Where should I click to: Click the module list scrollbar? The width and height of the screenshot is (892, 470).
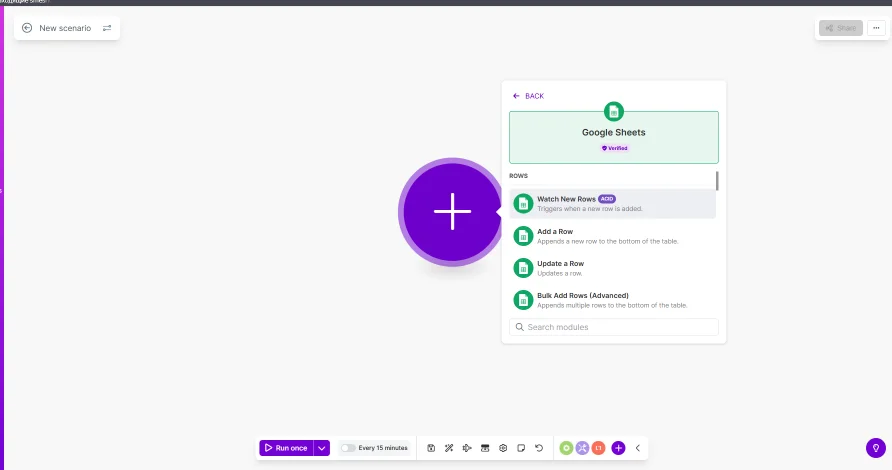click(717, 181)
